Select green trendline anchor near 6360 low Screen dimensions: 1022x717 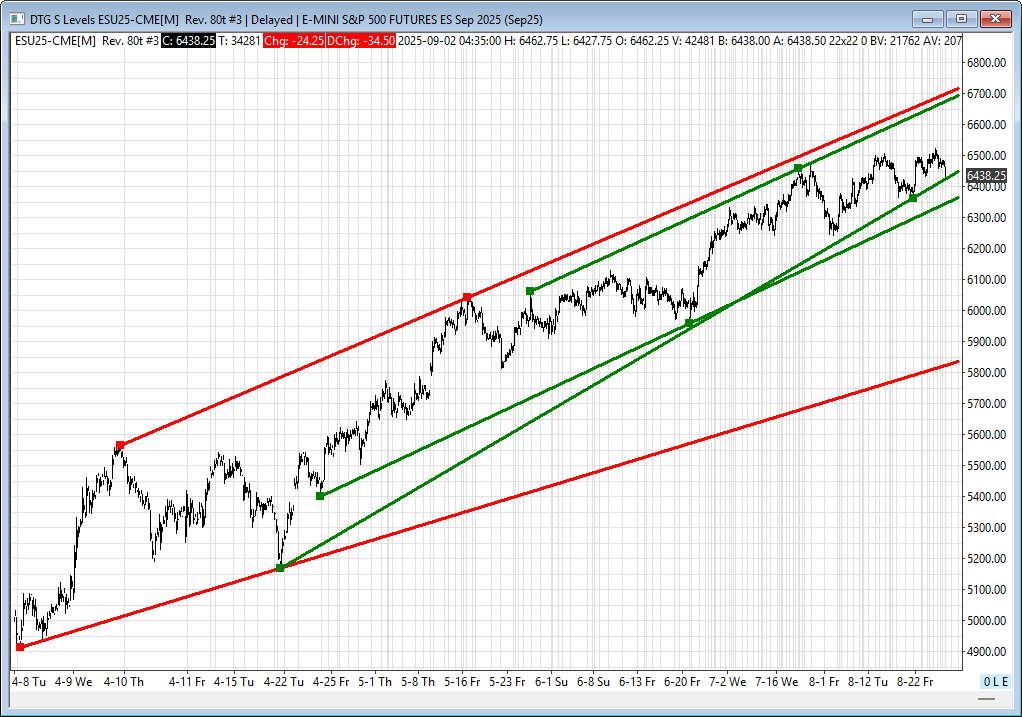click(x=913, y=198)
